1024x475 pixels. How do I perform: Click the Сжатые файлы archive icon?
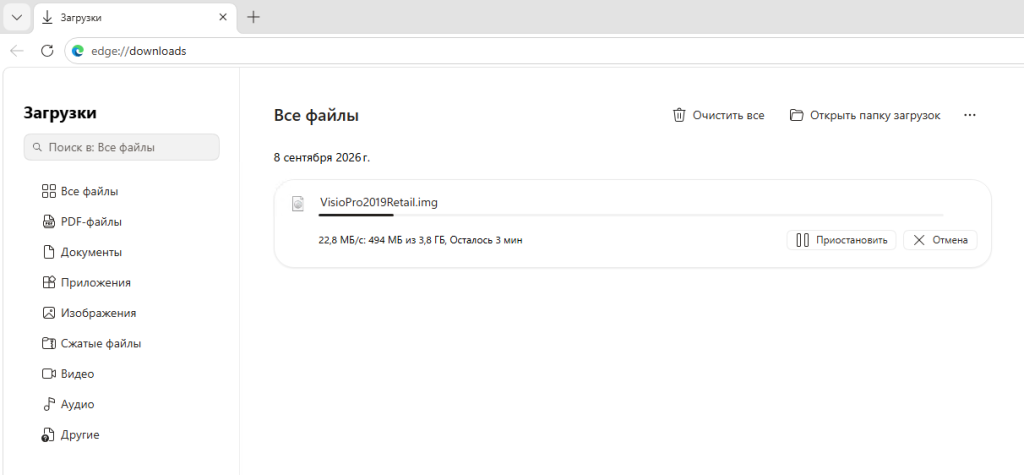point(48,344)
